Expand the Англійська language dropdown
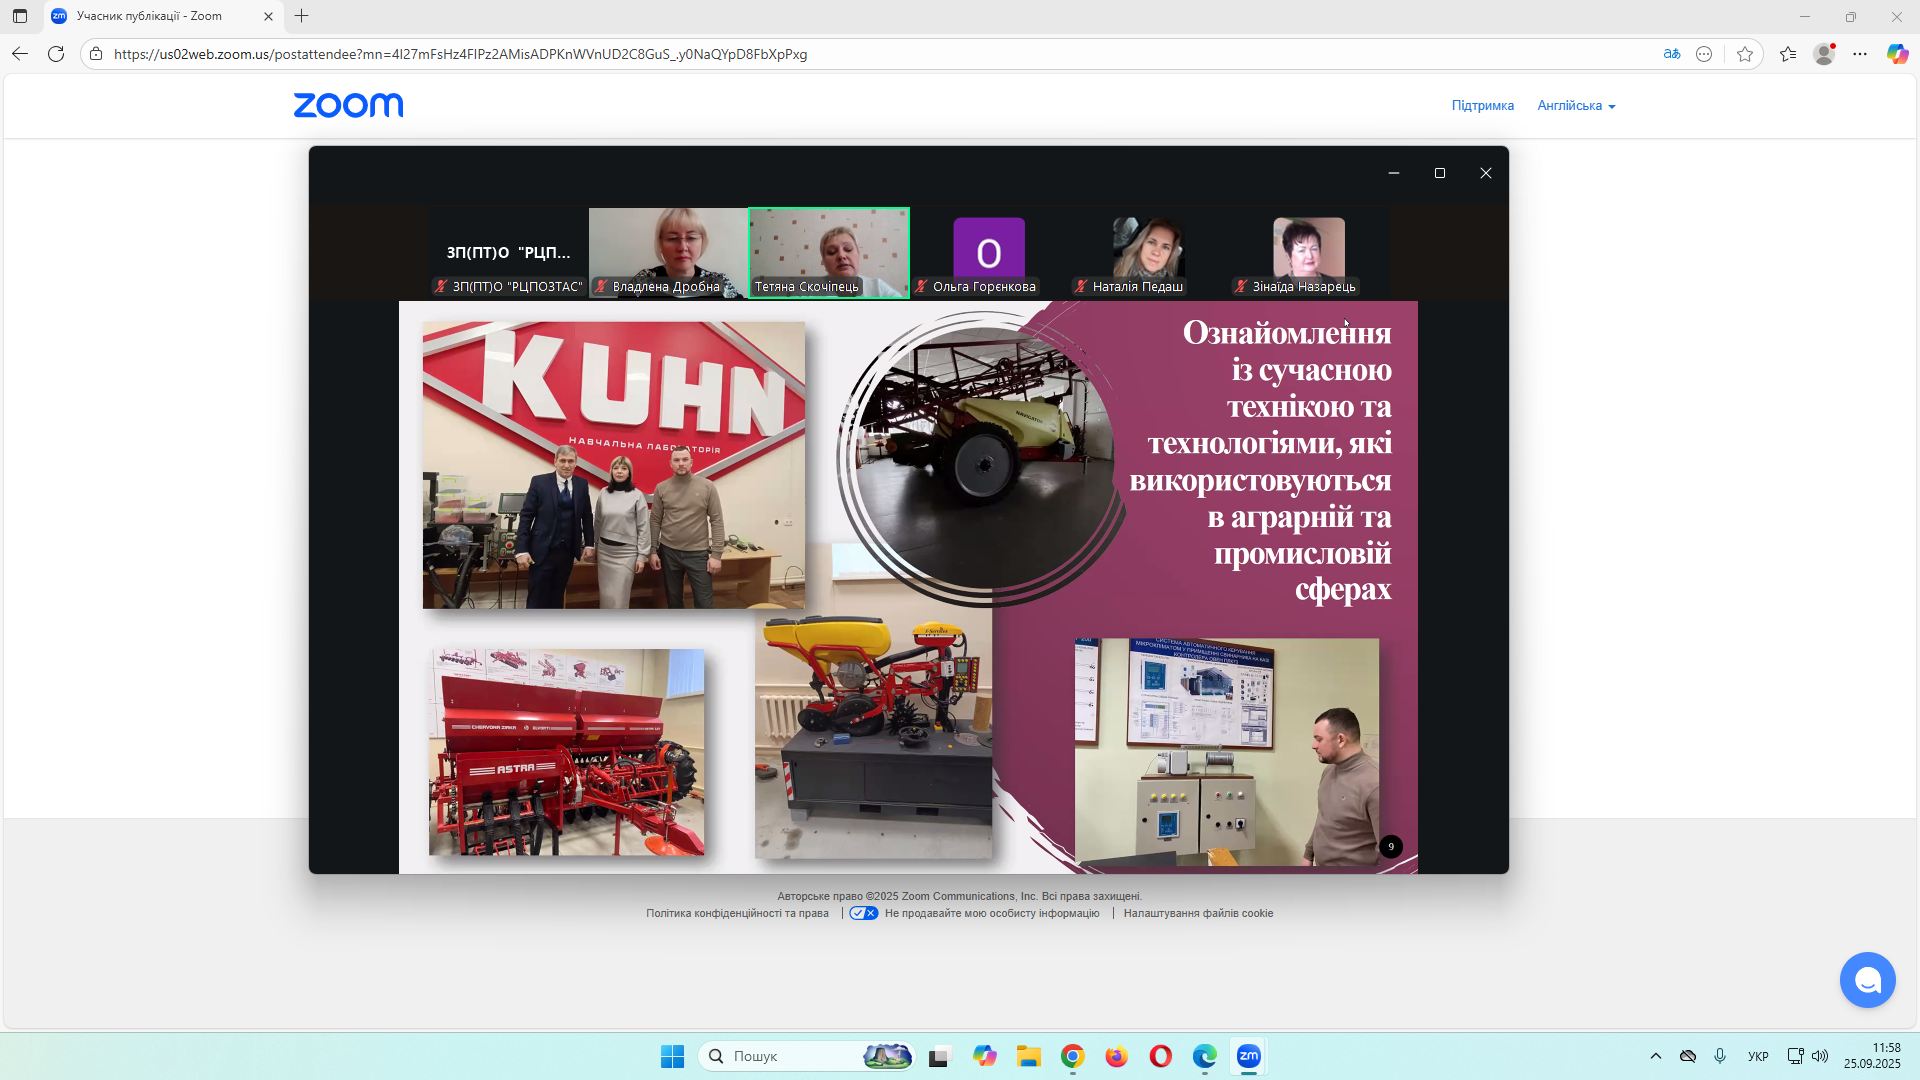Image resolution: width=1920 pixels, height=1080 pixels. (x=1576, y=106)
